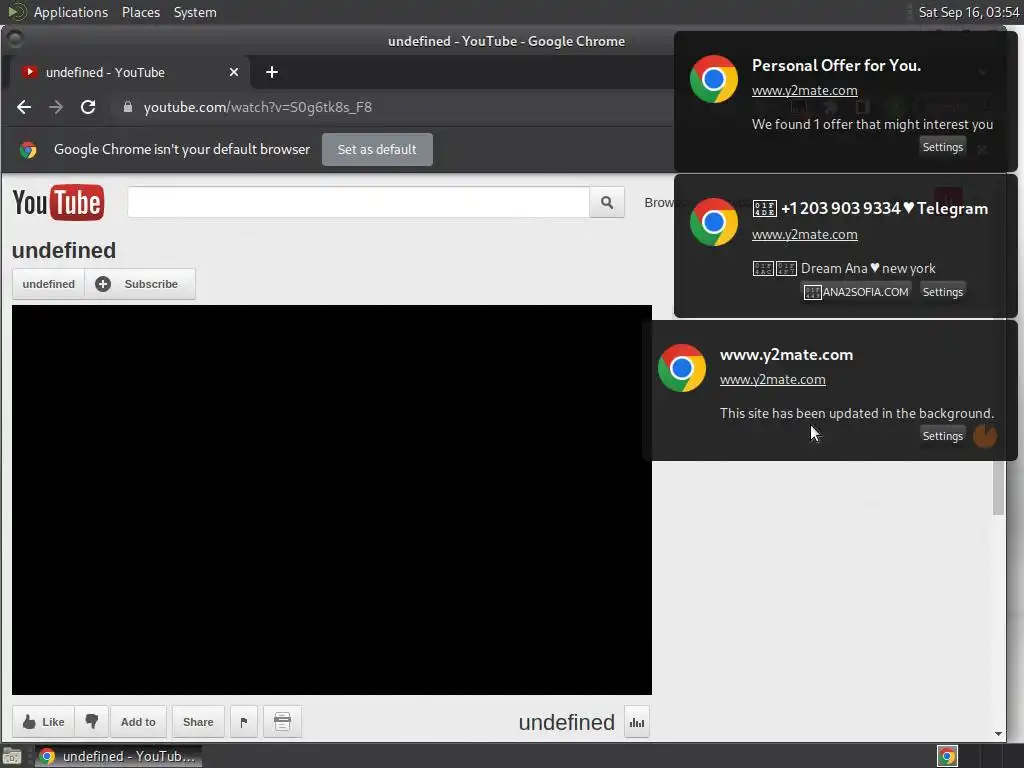Open the Places menu
This screenshot has width=1024, height=768.
click(x=141, y=12)
